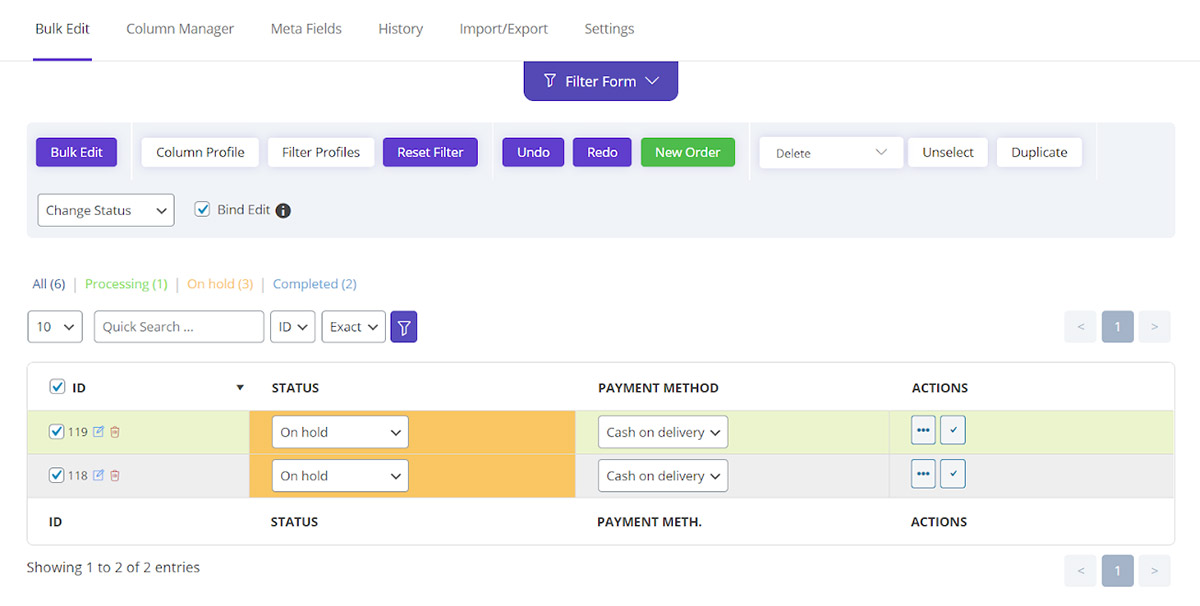1200x606 pixels.
Task: Expand the Filter Form panel
Action: (x=600, y=81)
